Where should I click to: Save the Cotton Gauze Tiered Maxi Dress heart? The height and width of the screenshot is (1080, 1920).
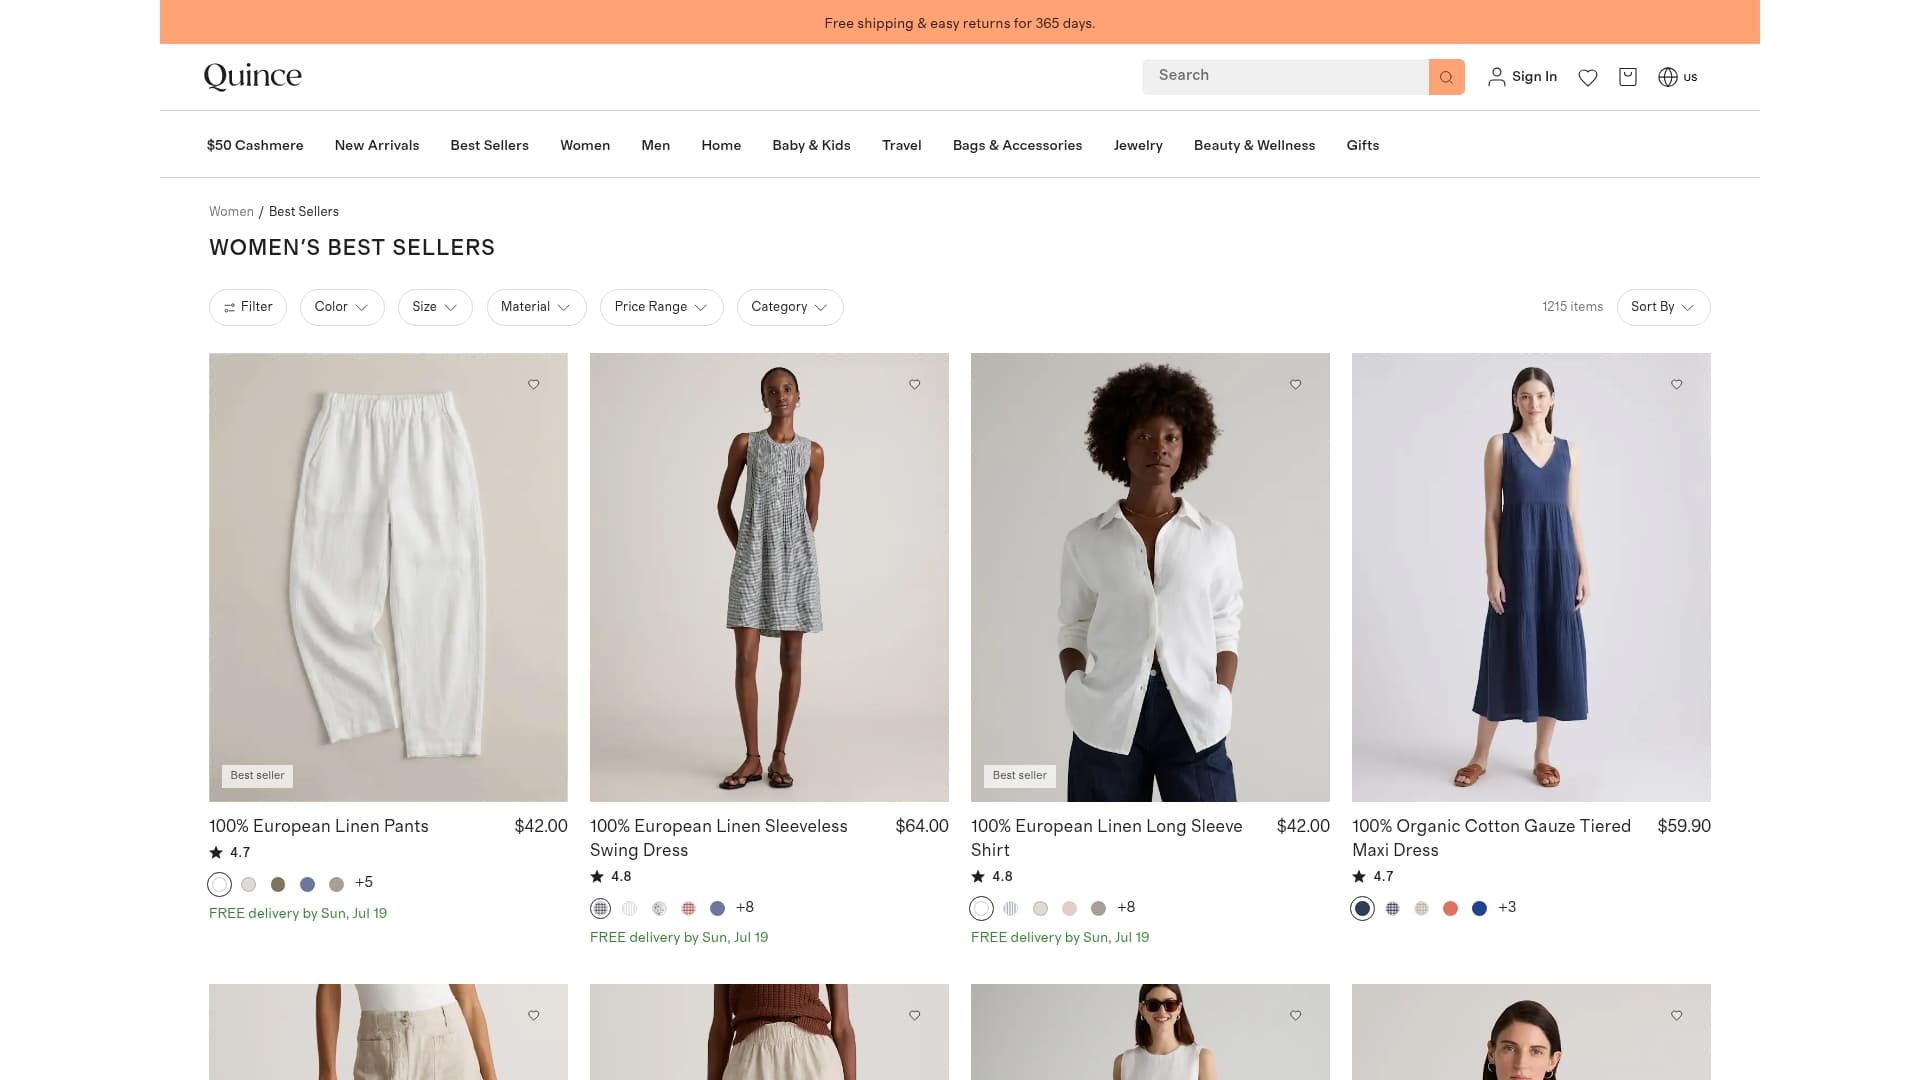(1677, 384)
